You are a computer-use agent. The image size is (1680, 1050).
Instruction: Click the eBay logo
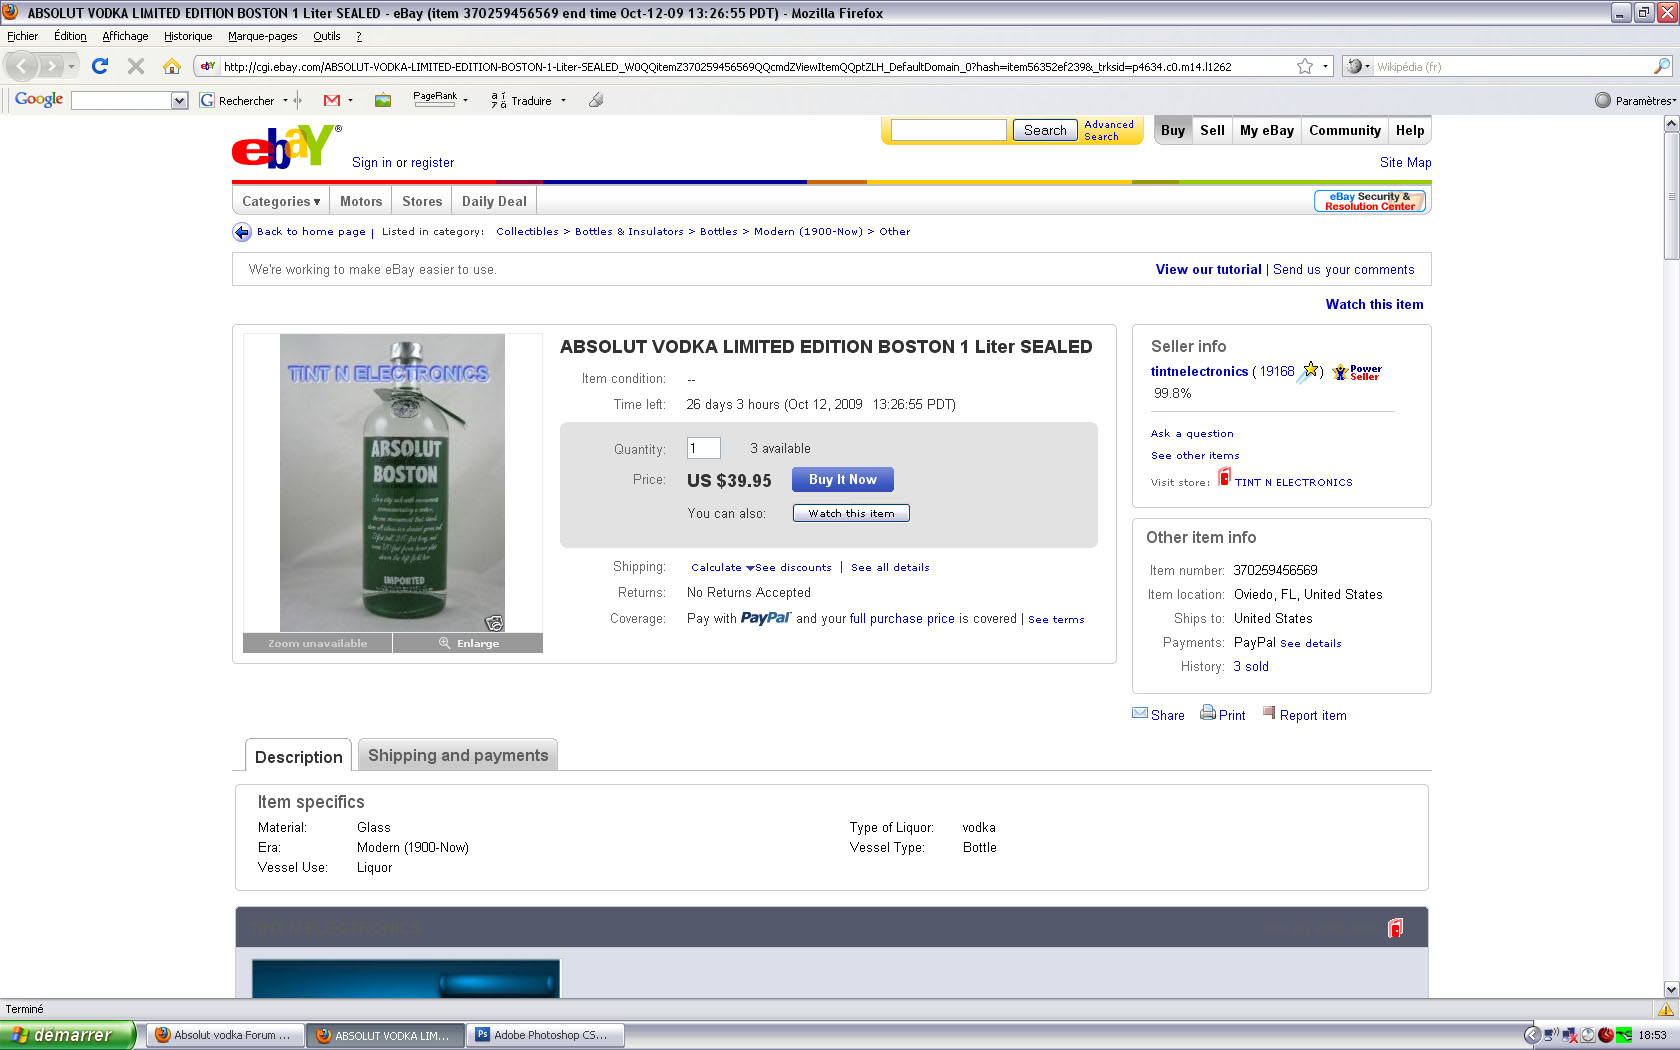[286, 146]
